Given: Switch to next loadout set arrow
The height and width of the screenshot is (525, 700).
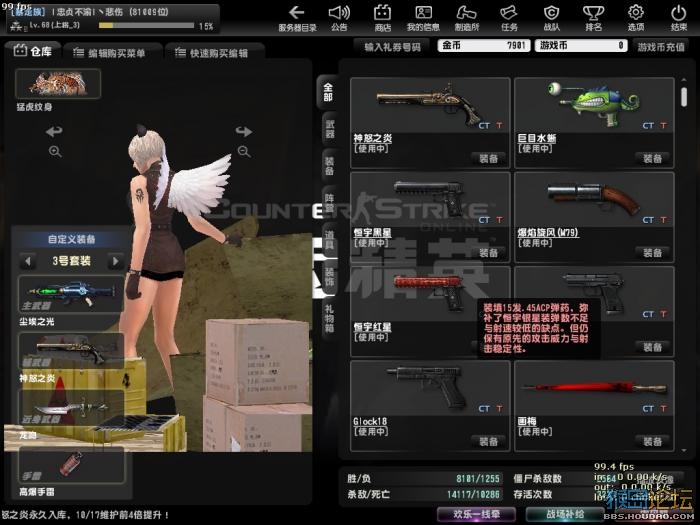Looking at the screenshot, I should 116,261.
